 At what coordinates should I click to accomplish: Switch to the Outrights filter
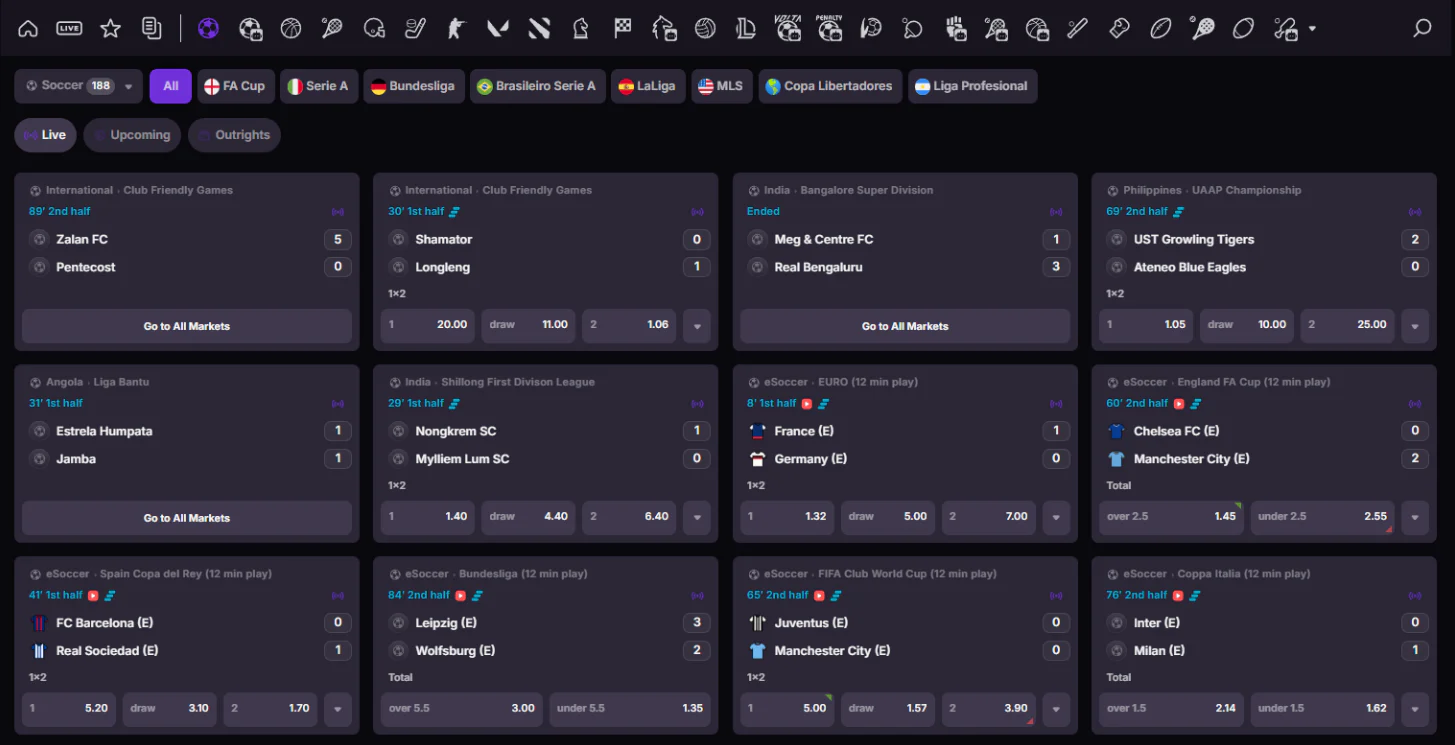click(234, 135)
